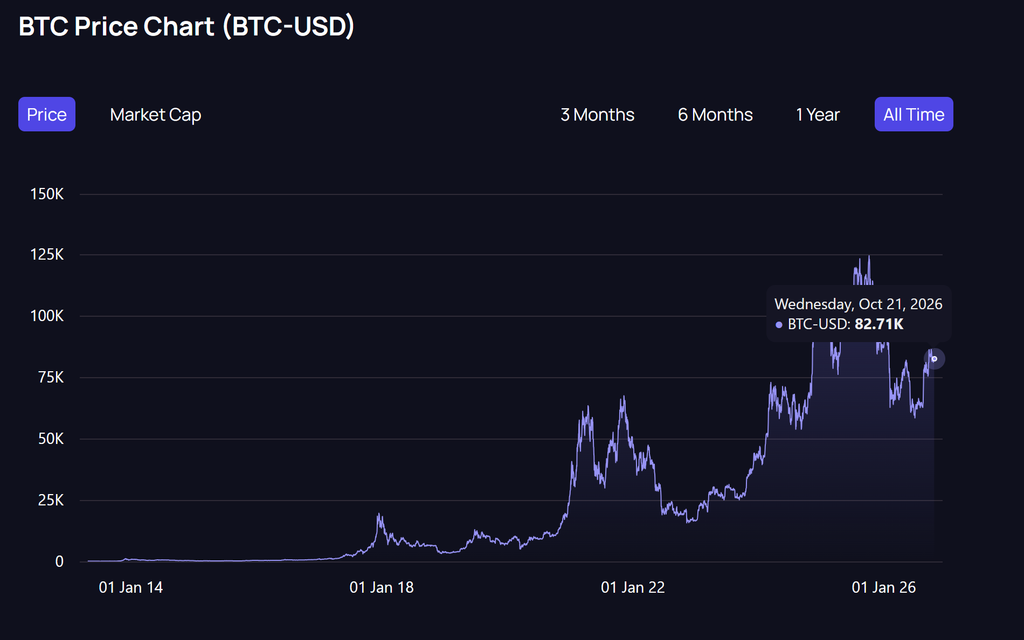Click the 50K y-axis label

tap(50, 439)
